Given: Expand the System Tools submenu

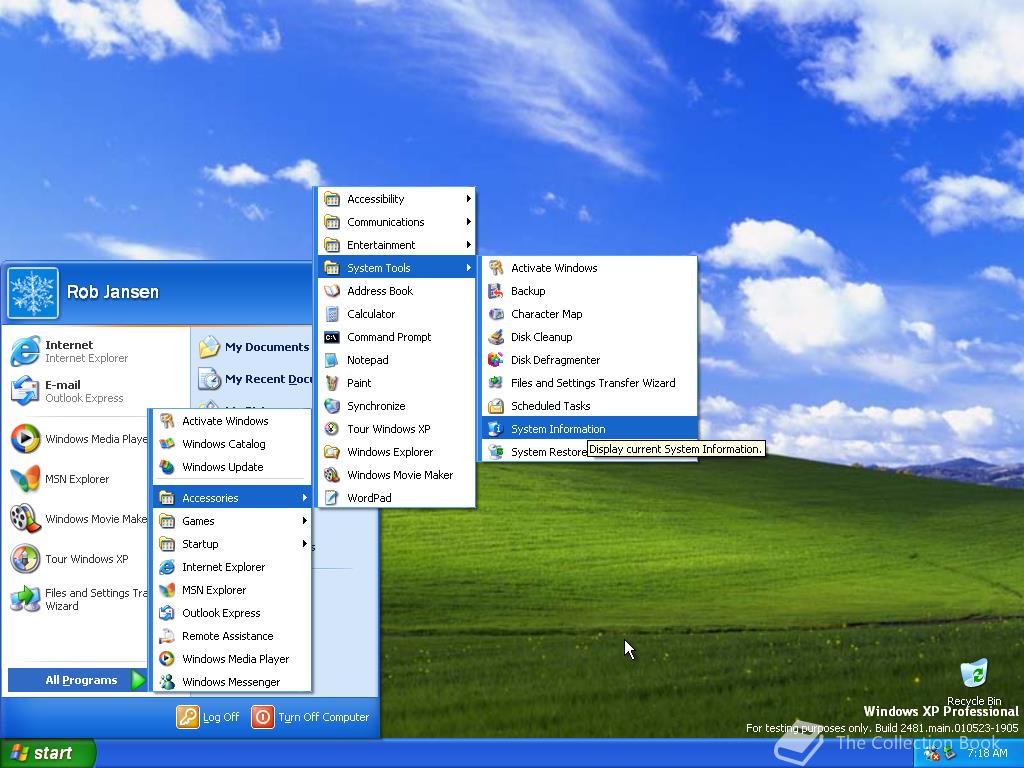Looking at the screenshot, I should click(396, 268).
